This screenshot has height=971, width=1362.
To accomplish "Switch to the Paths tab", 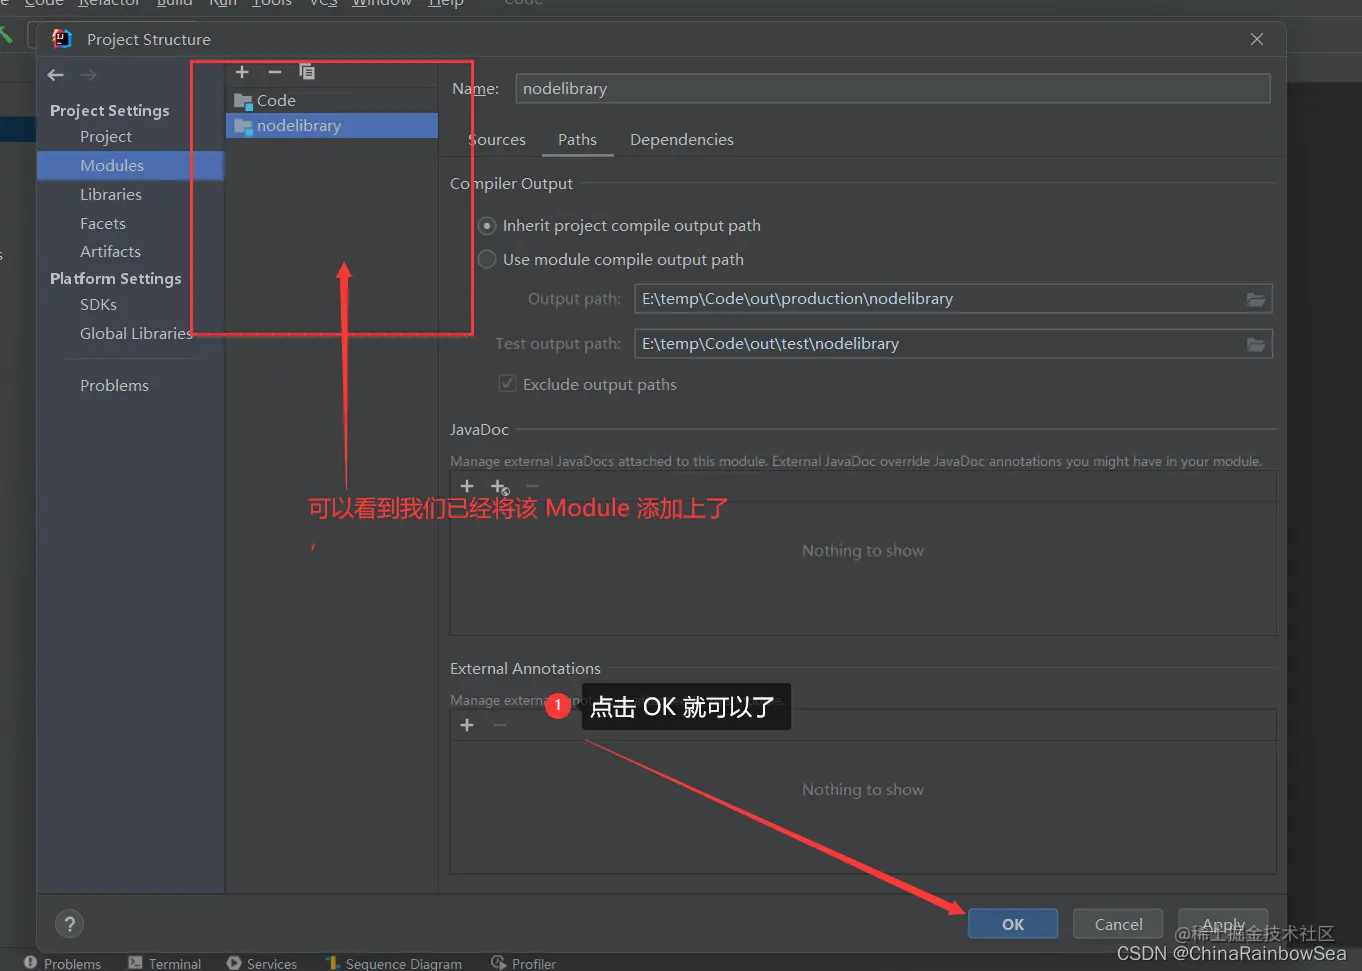I will click(578, 139).
